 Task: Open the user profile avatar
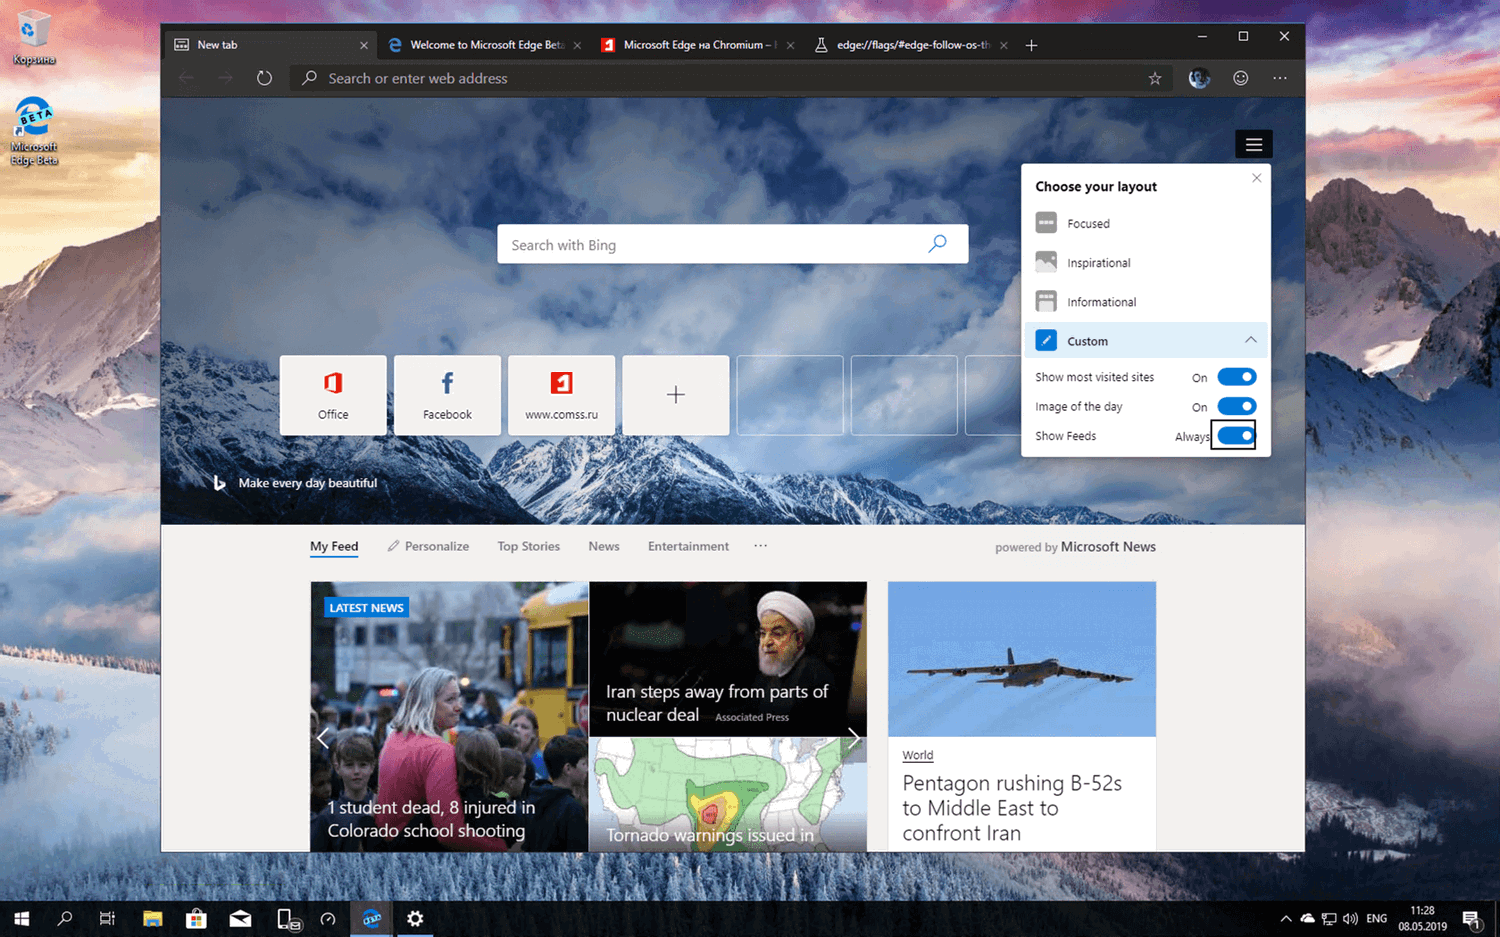[1199, 78]
